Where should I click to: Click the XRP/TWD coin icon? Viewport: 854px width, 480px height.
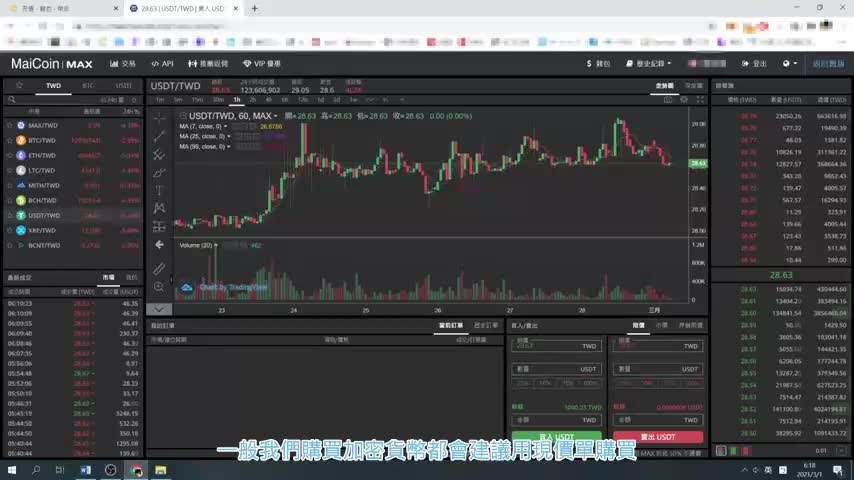[21, 230]
